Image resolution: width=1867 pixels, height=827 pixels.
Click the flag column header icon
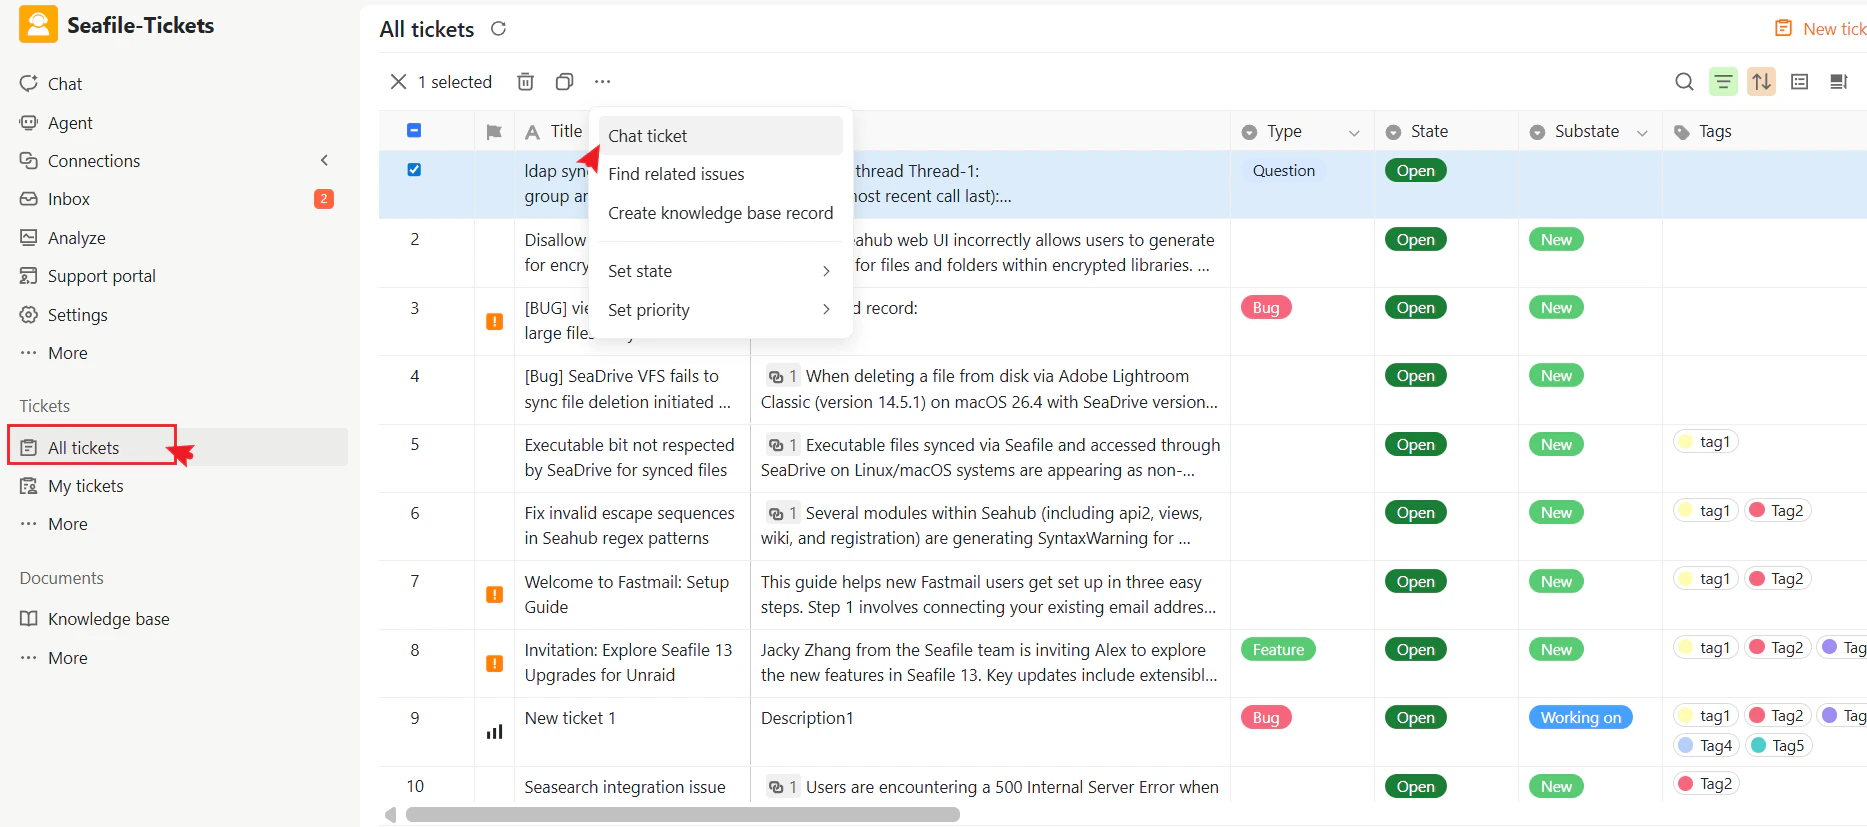[x=494, y=132]
